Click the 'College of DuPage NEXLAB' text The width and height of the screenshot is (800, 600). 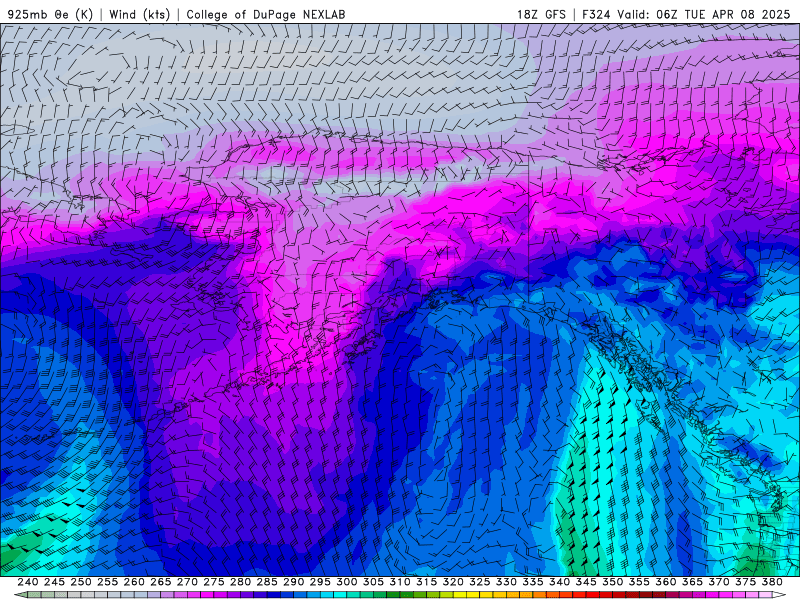(x=266, y=14)
